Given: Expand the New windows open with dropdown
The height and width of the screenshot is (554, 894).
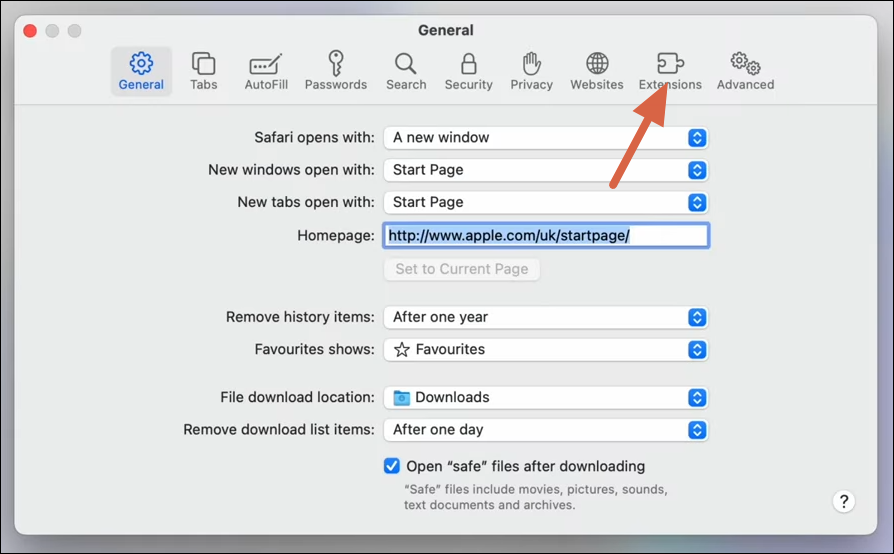Looking at the screenshot, I should point(546,170).
